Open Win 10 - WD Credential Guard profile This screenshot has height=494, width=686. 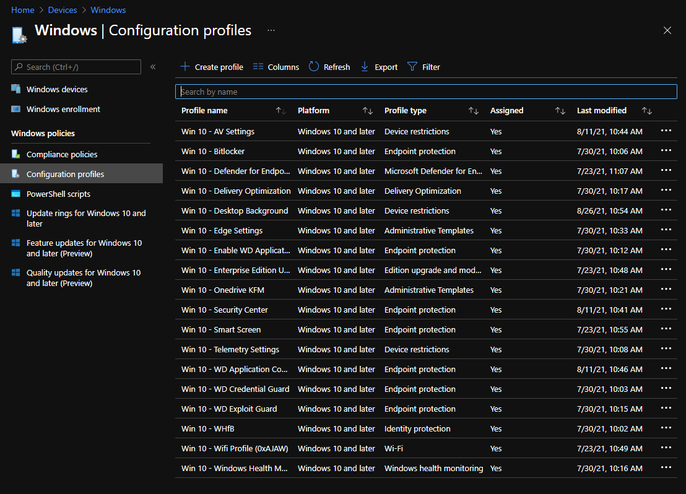tap(235, 389)
